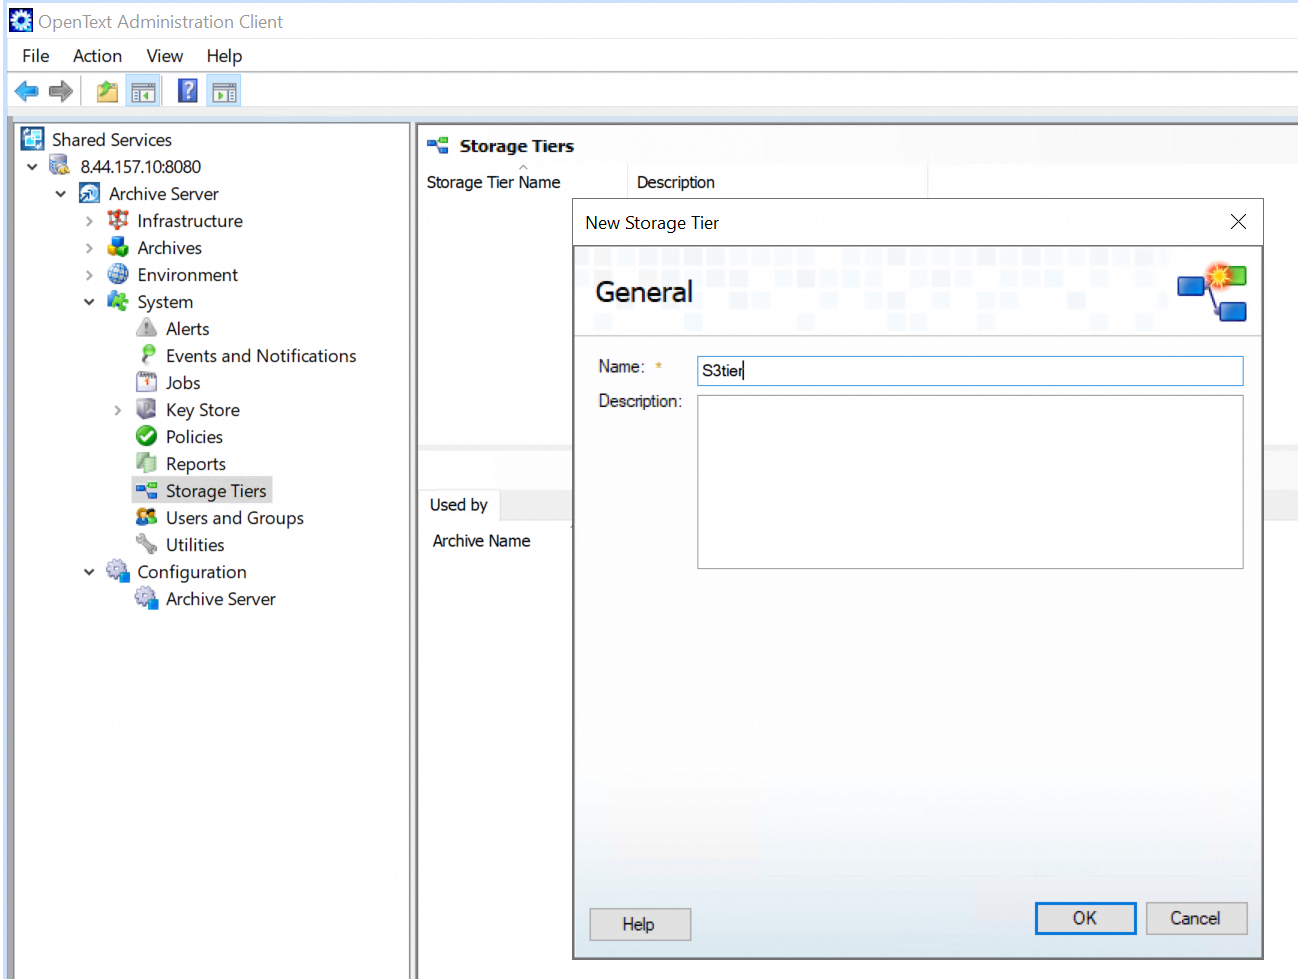Image resolution: width=1298 pixels, height=979 pixels.
Task: Expand the Infrastructure node
Action: click(89, 221)
